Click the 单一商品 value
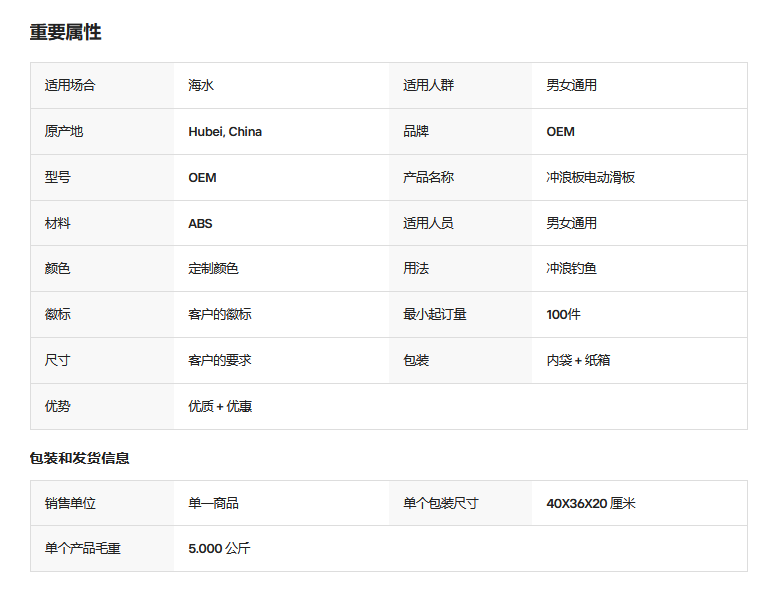This screenshot has height=594, width=764. (x=213, y=503)
